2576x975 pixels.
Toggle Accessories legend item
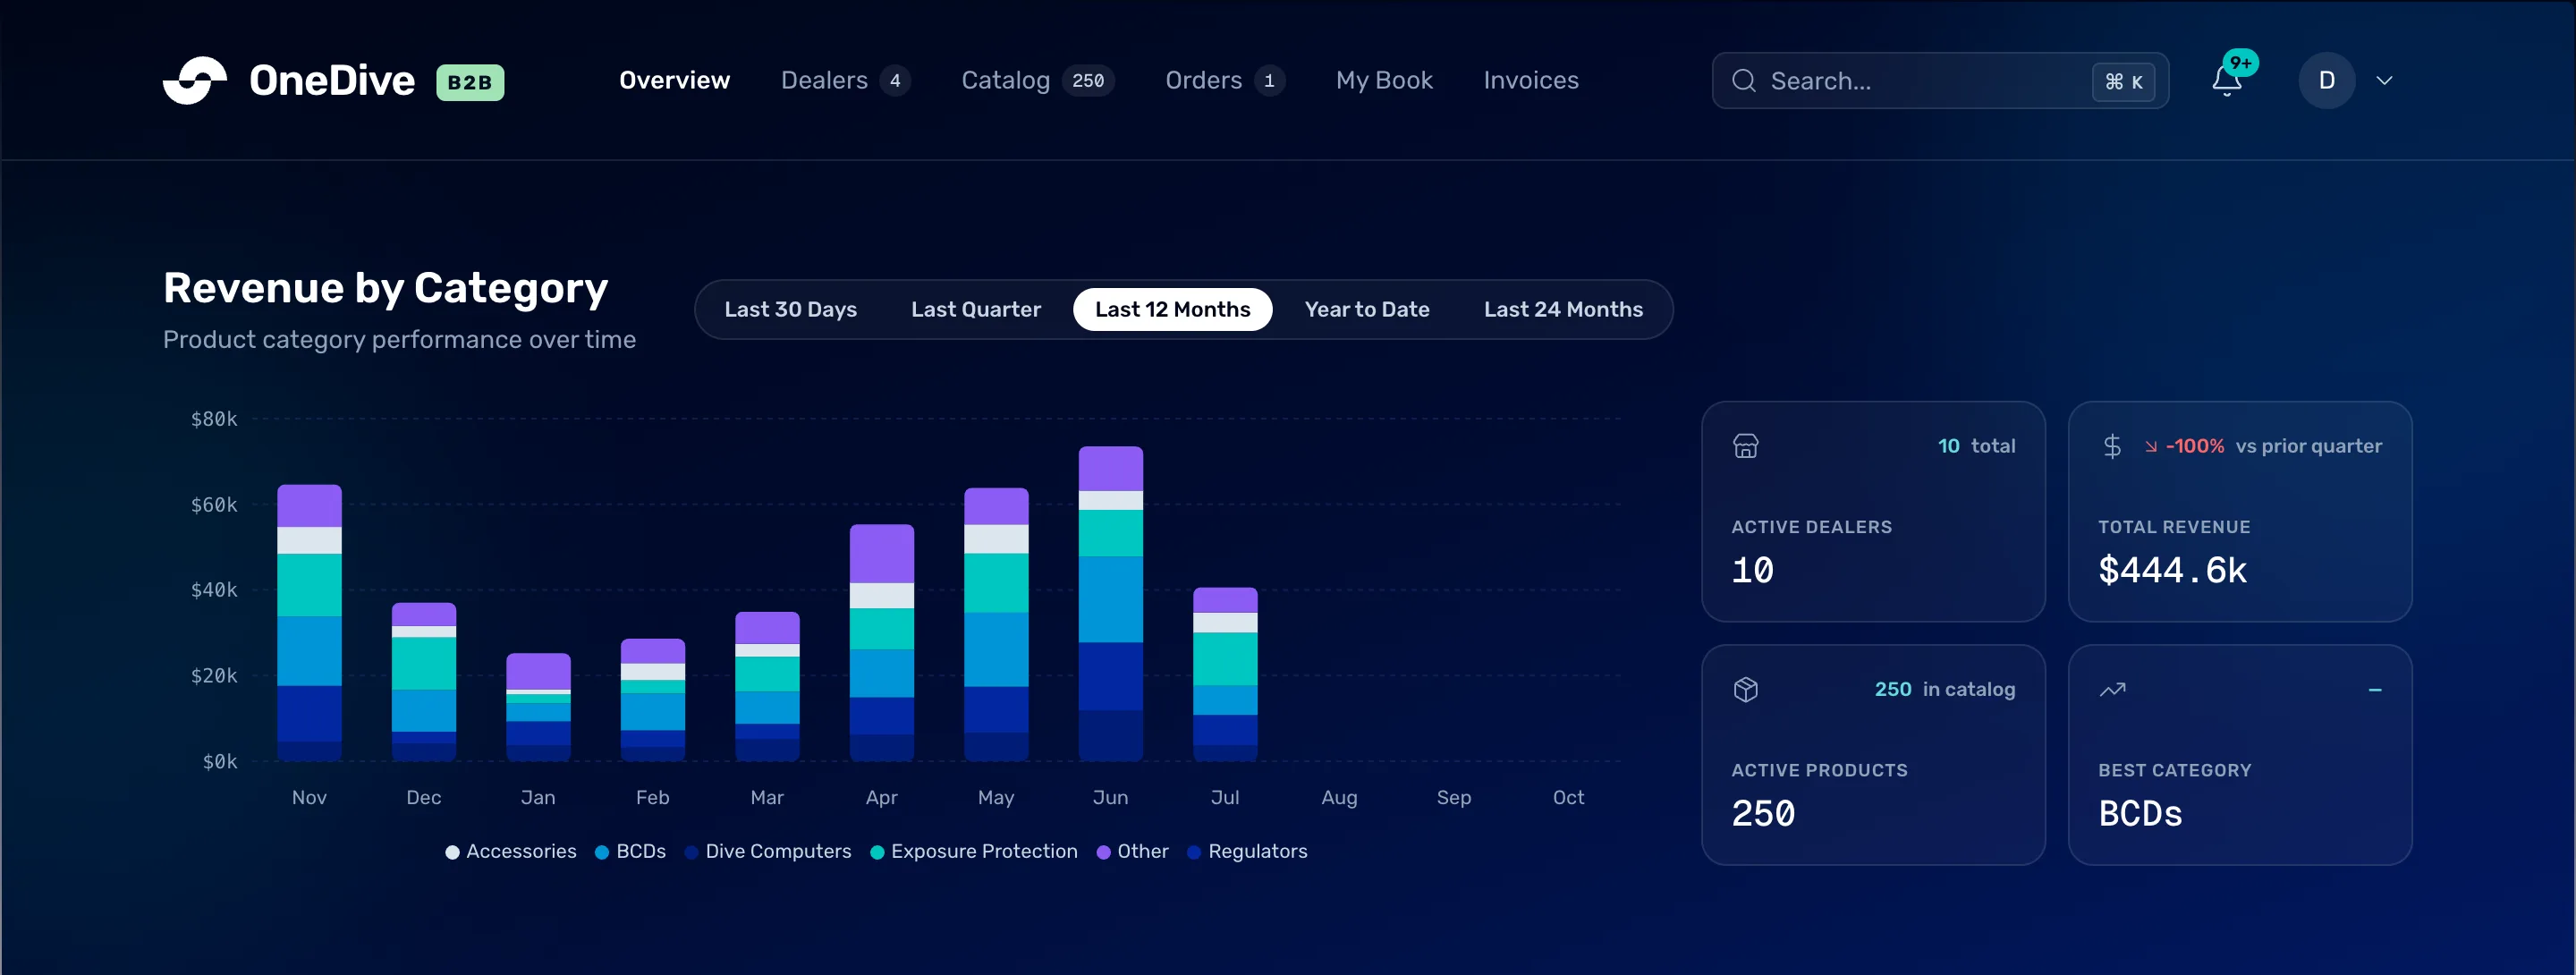pyautogui.click(x=510, y=851)
